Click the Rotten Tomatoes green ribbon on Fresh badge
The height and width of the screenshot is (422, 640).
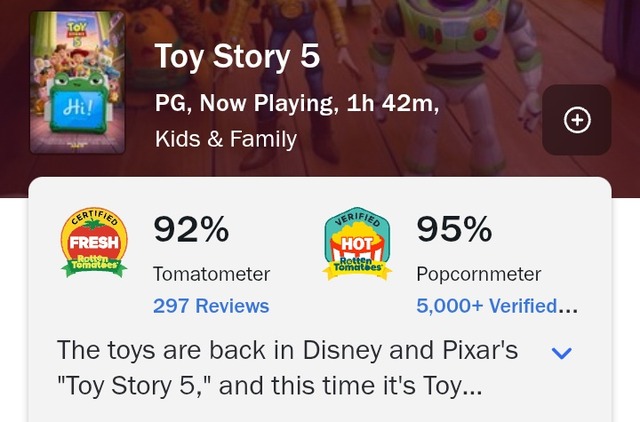coord(94,265)
